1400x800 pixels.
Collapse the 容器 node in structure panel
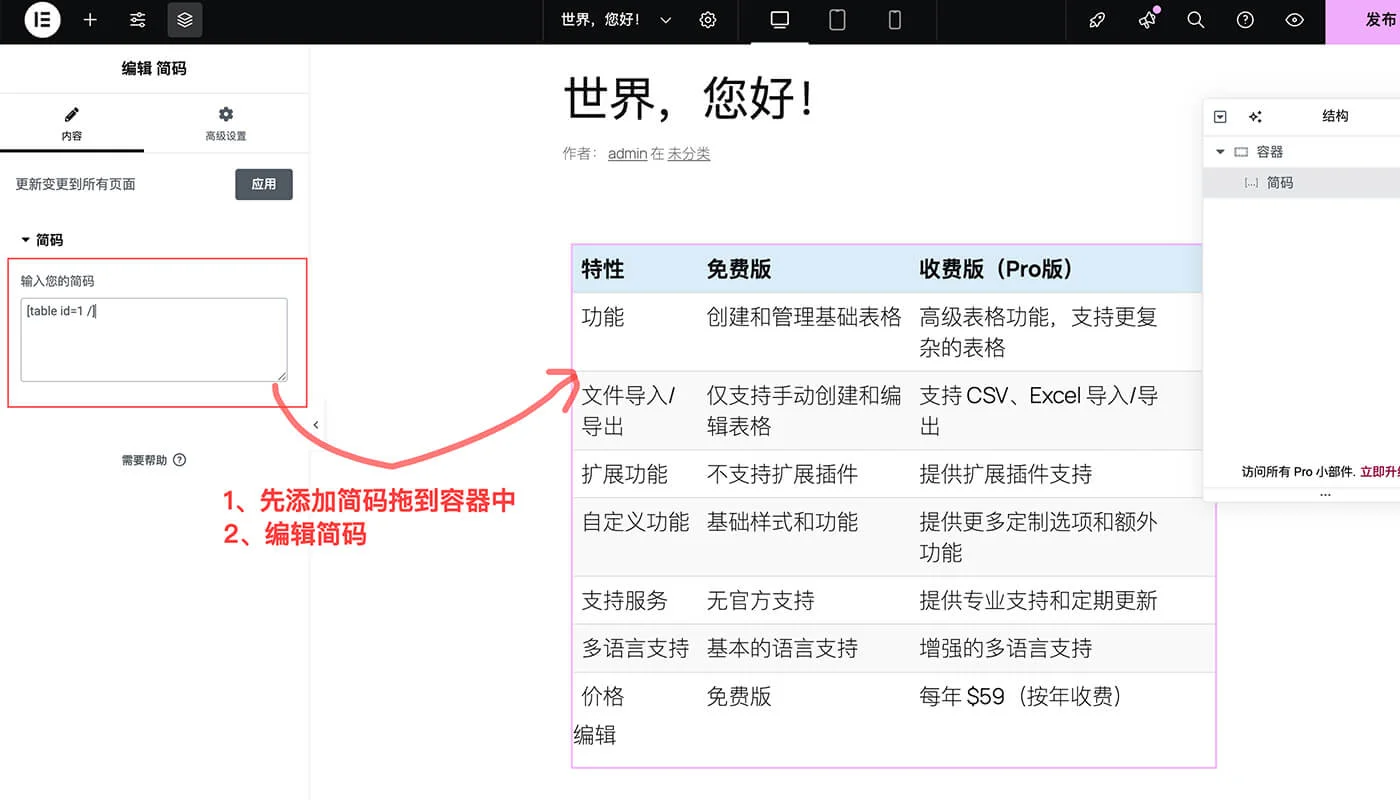1220,151
